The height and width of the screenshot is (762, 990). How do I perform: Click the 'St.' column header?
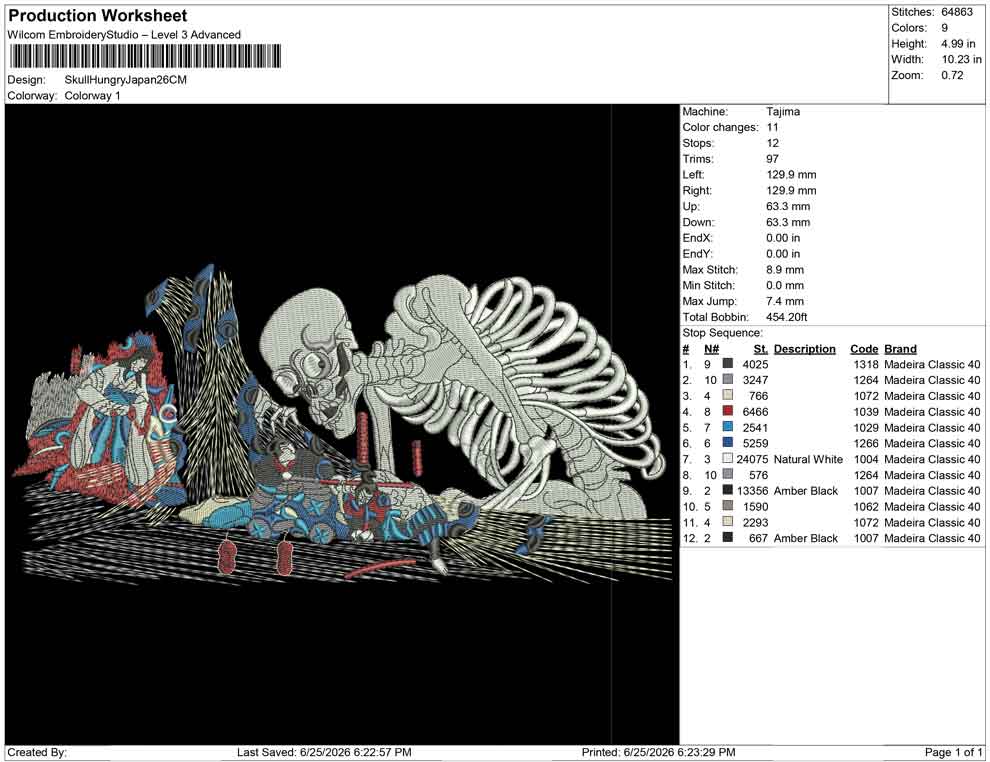(761, 349)
